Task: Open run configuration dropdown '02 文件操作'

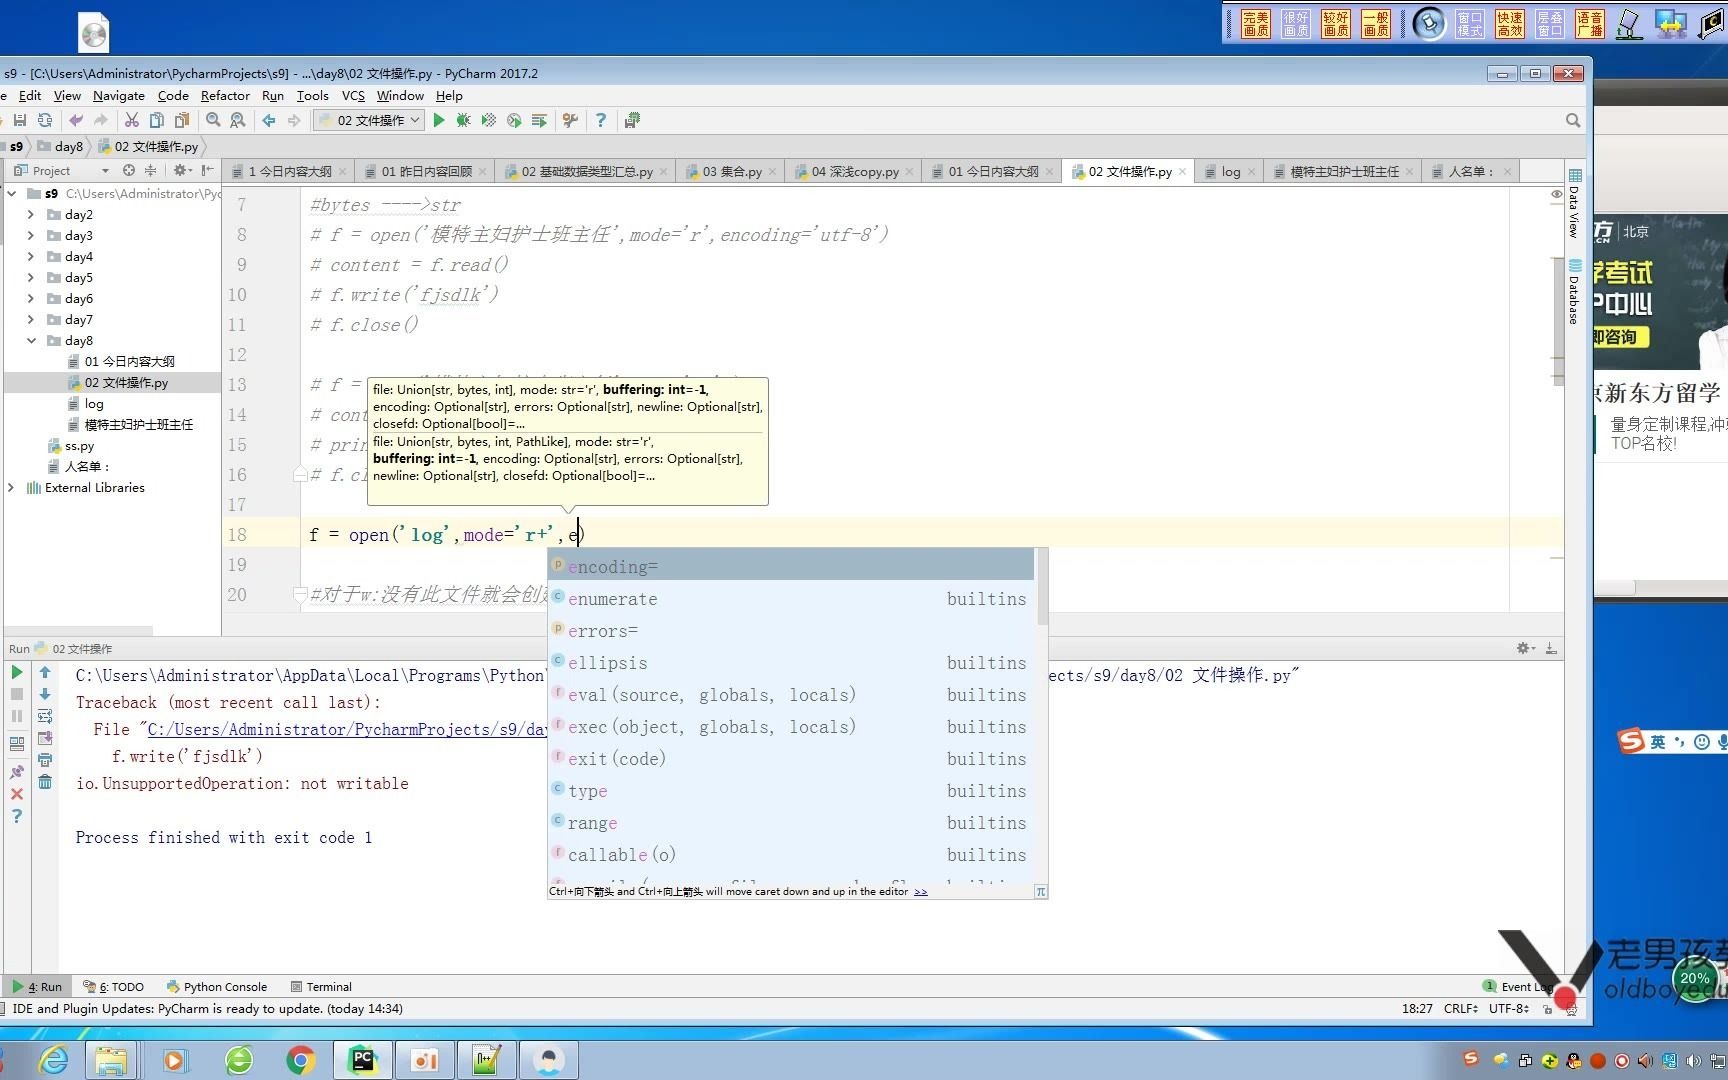Action: click(369, 120)
